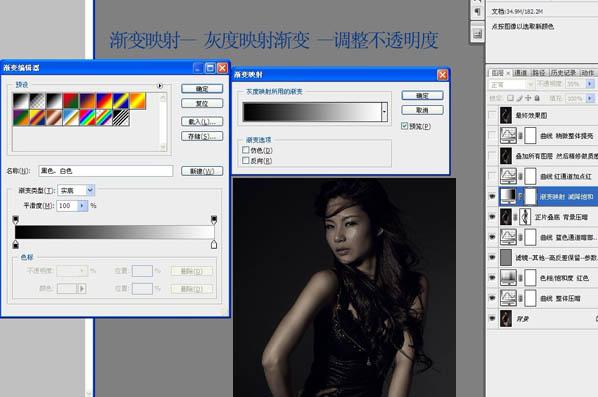Choose the copper gradient preset
Image resolution: width=598 pixels, height=397 pixels.
54,118
